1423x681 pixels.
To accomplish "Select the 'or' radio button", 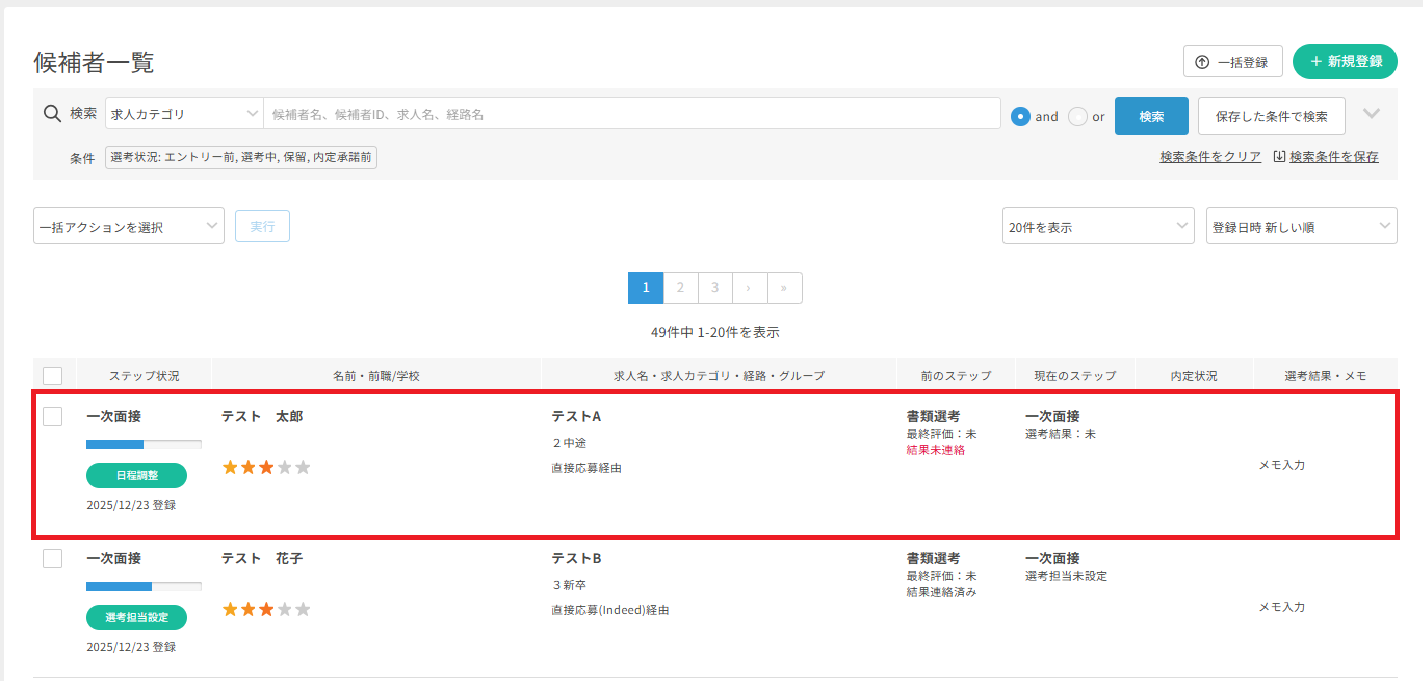I will [1078, 116].
